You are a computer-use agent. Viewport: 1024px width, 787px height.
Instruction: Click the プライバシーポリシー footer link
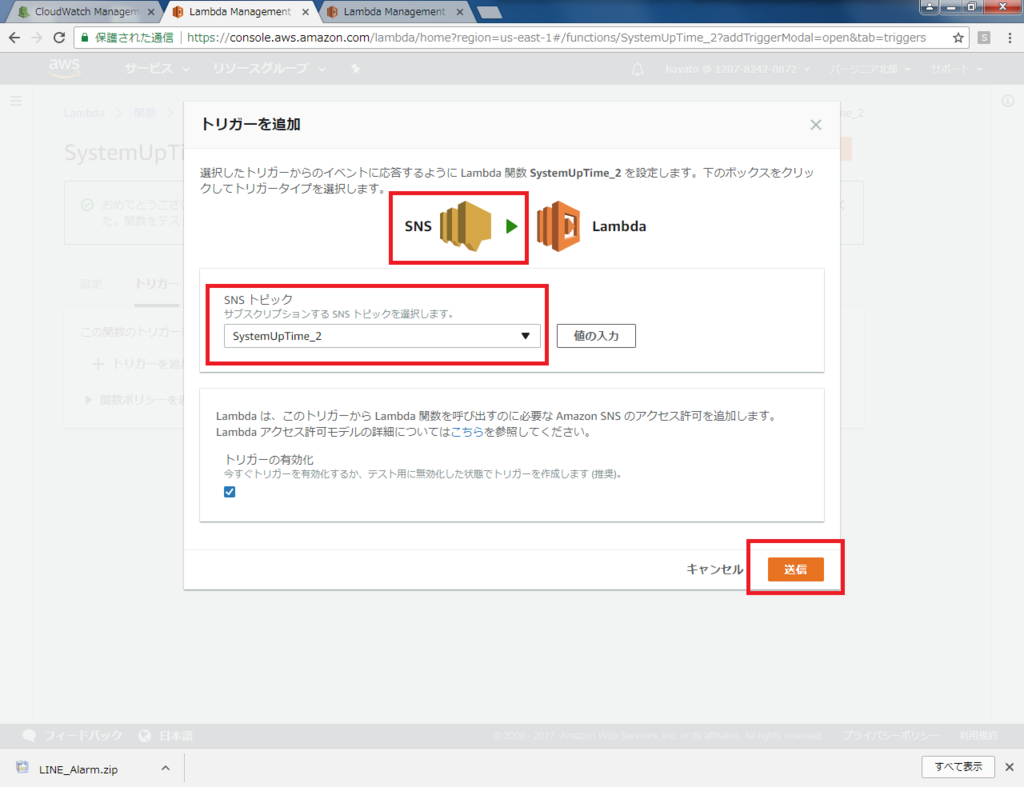pos(890,735)
